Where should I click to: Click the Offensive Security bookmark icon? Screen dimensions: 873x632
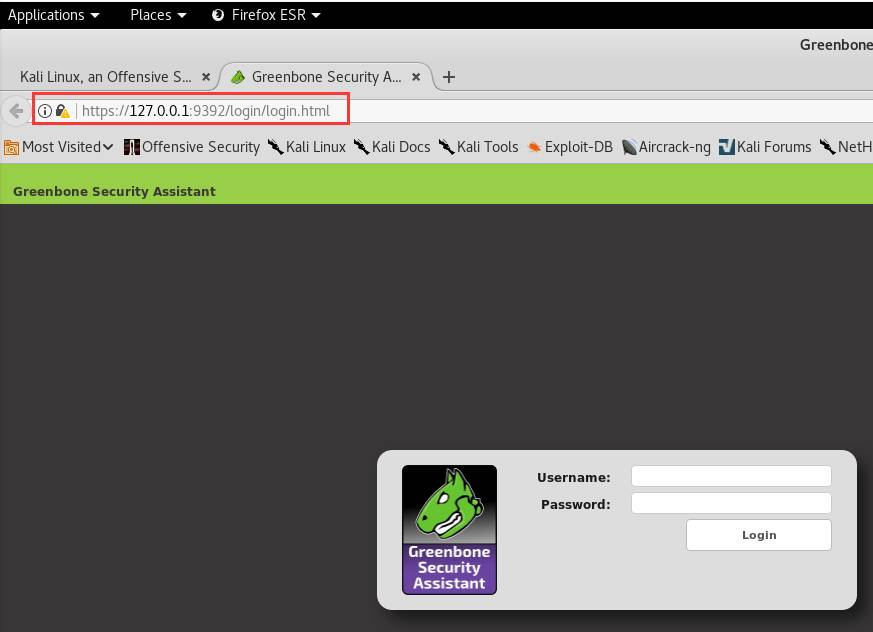(x=131, y=147)
